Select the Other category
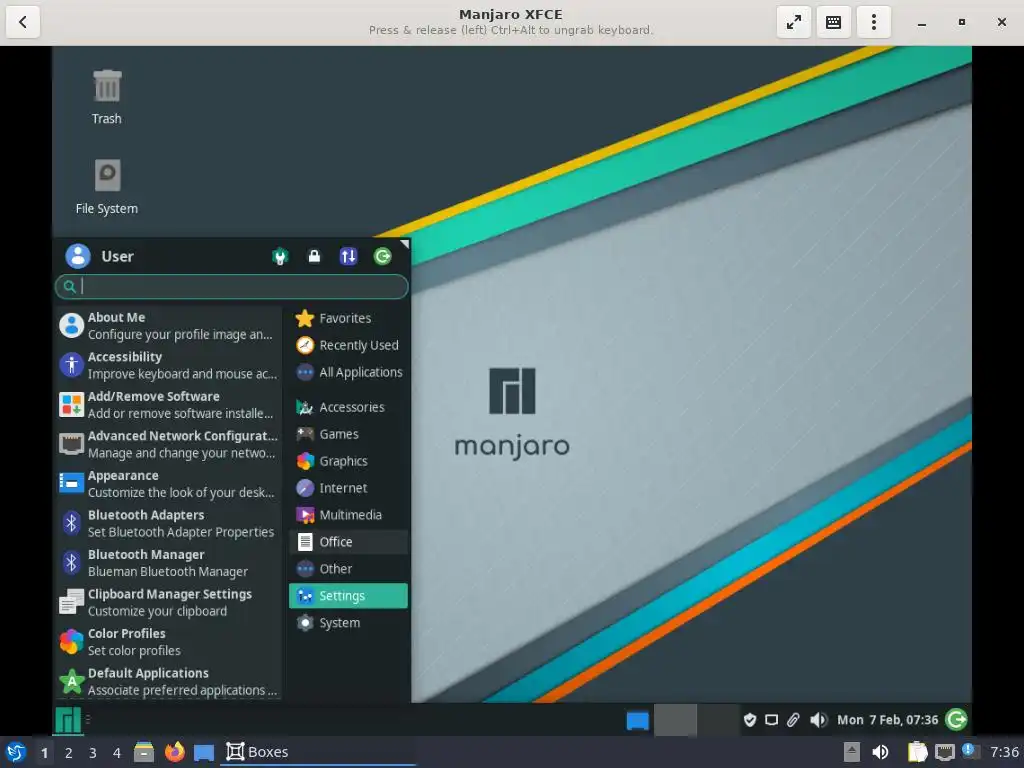 (348, 569)
